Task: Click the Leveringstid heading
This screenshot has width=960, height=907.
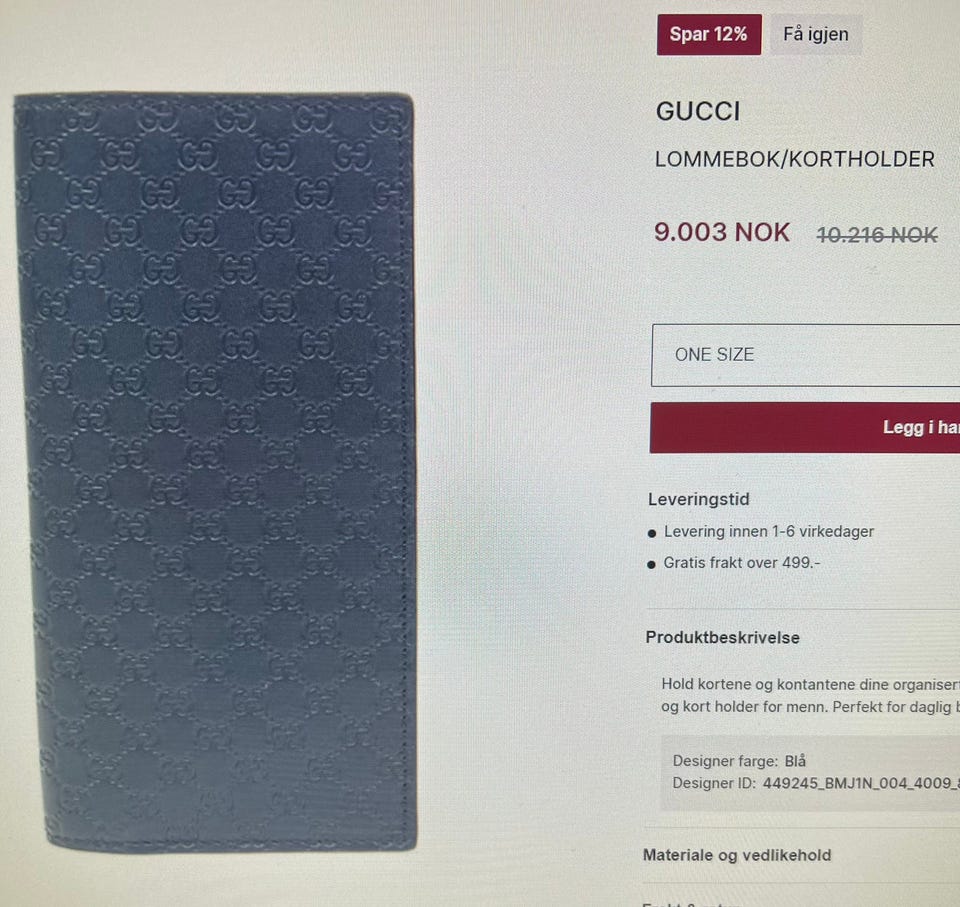Action: click(x=699, y=499)
